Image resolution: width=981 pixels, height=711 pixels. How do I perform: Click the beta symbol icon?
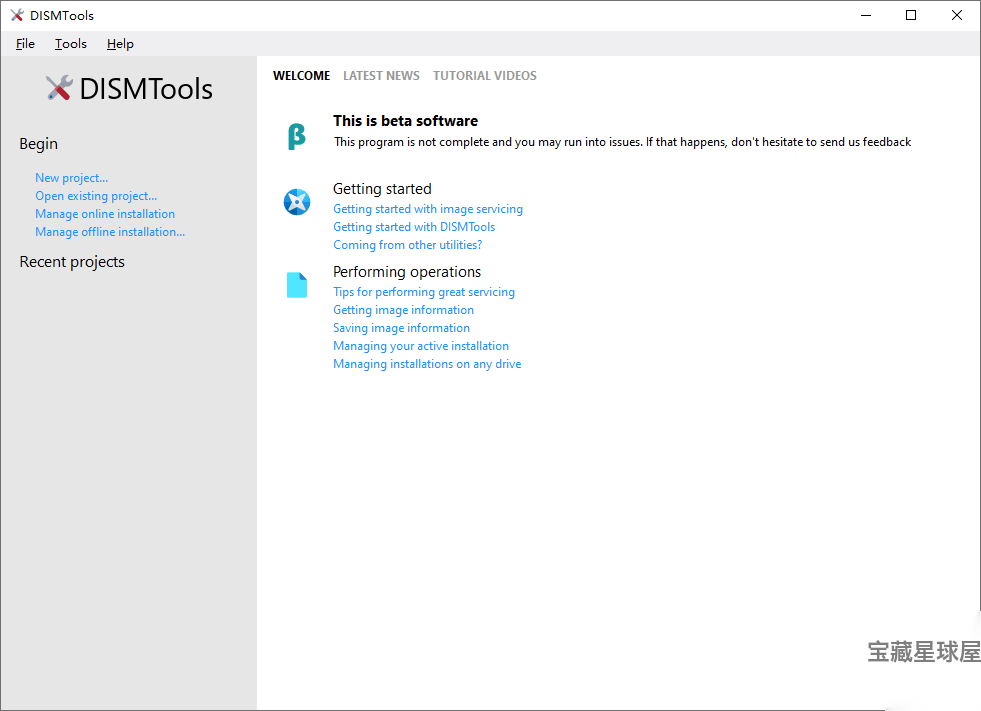(297, 136)
